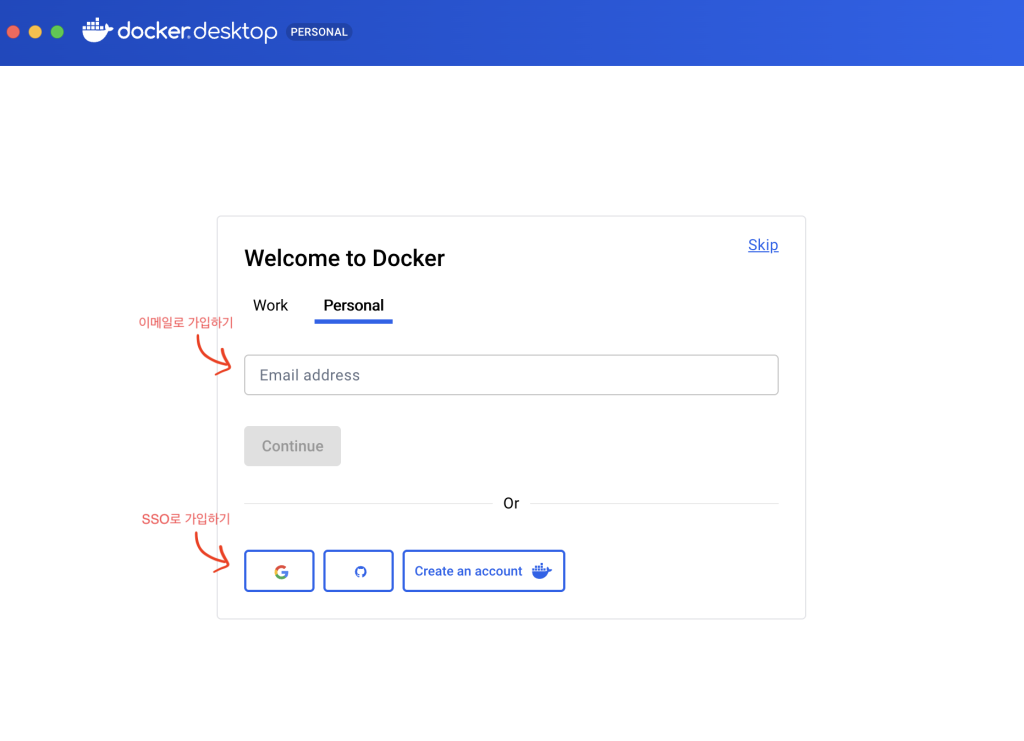The width and height of the screenshot is (1024, 741).
Task: Select the Personal tab
Action: (x=353, y=306)
